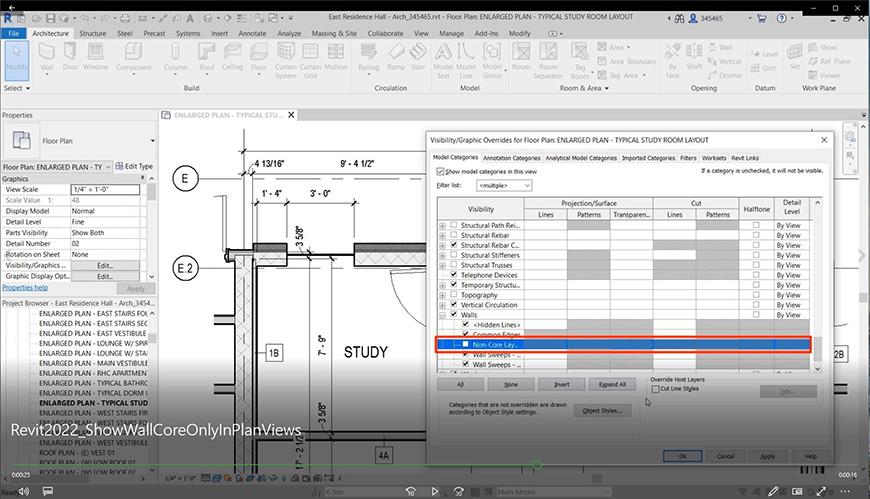
Task: Enable Halftone for the Structural Rebar row
Action: point(756,235)
